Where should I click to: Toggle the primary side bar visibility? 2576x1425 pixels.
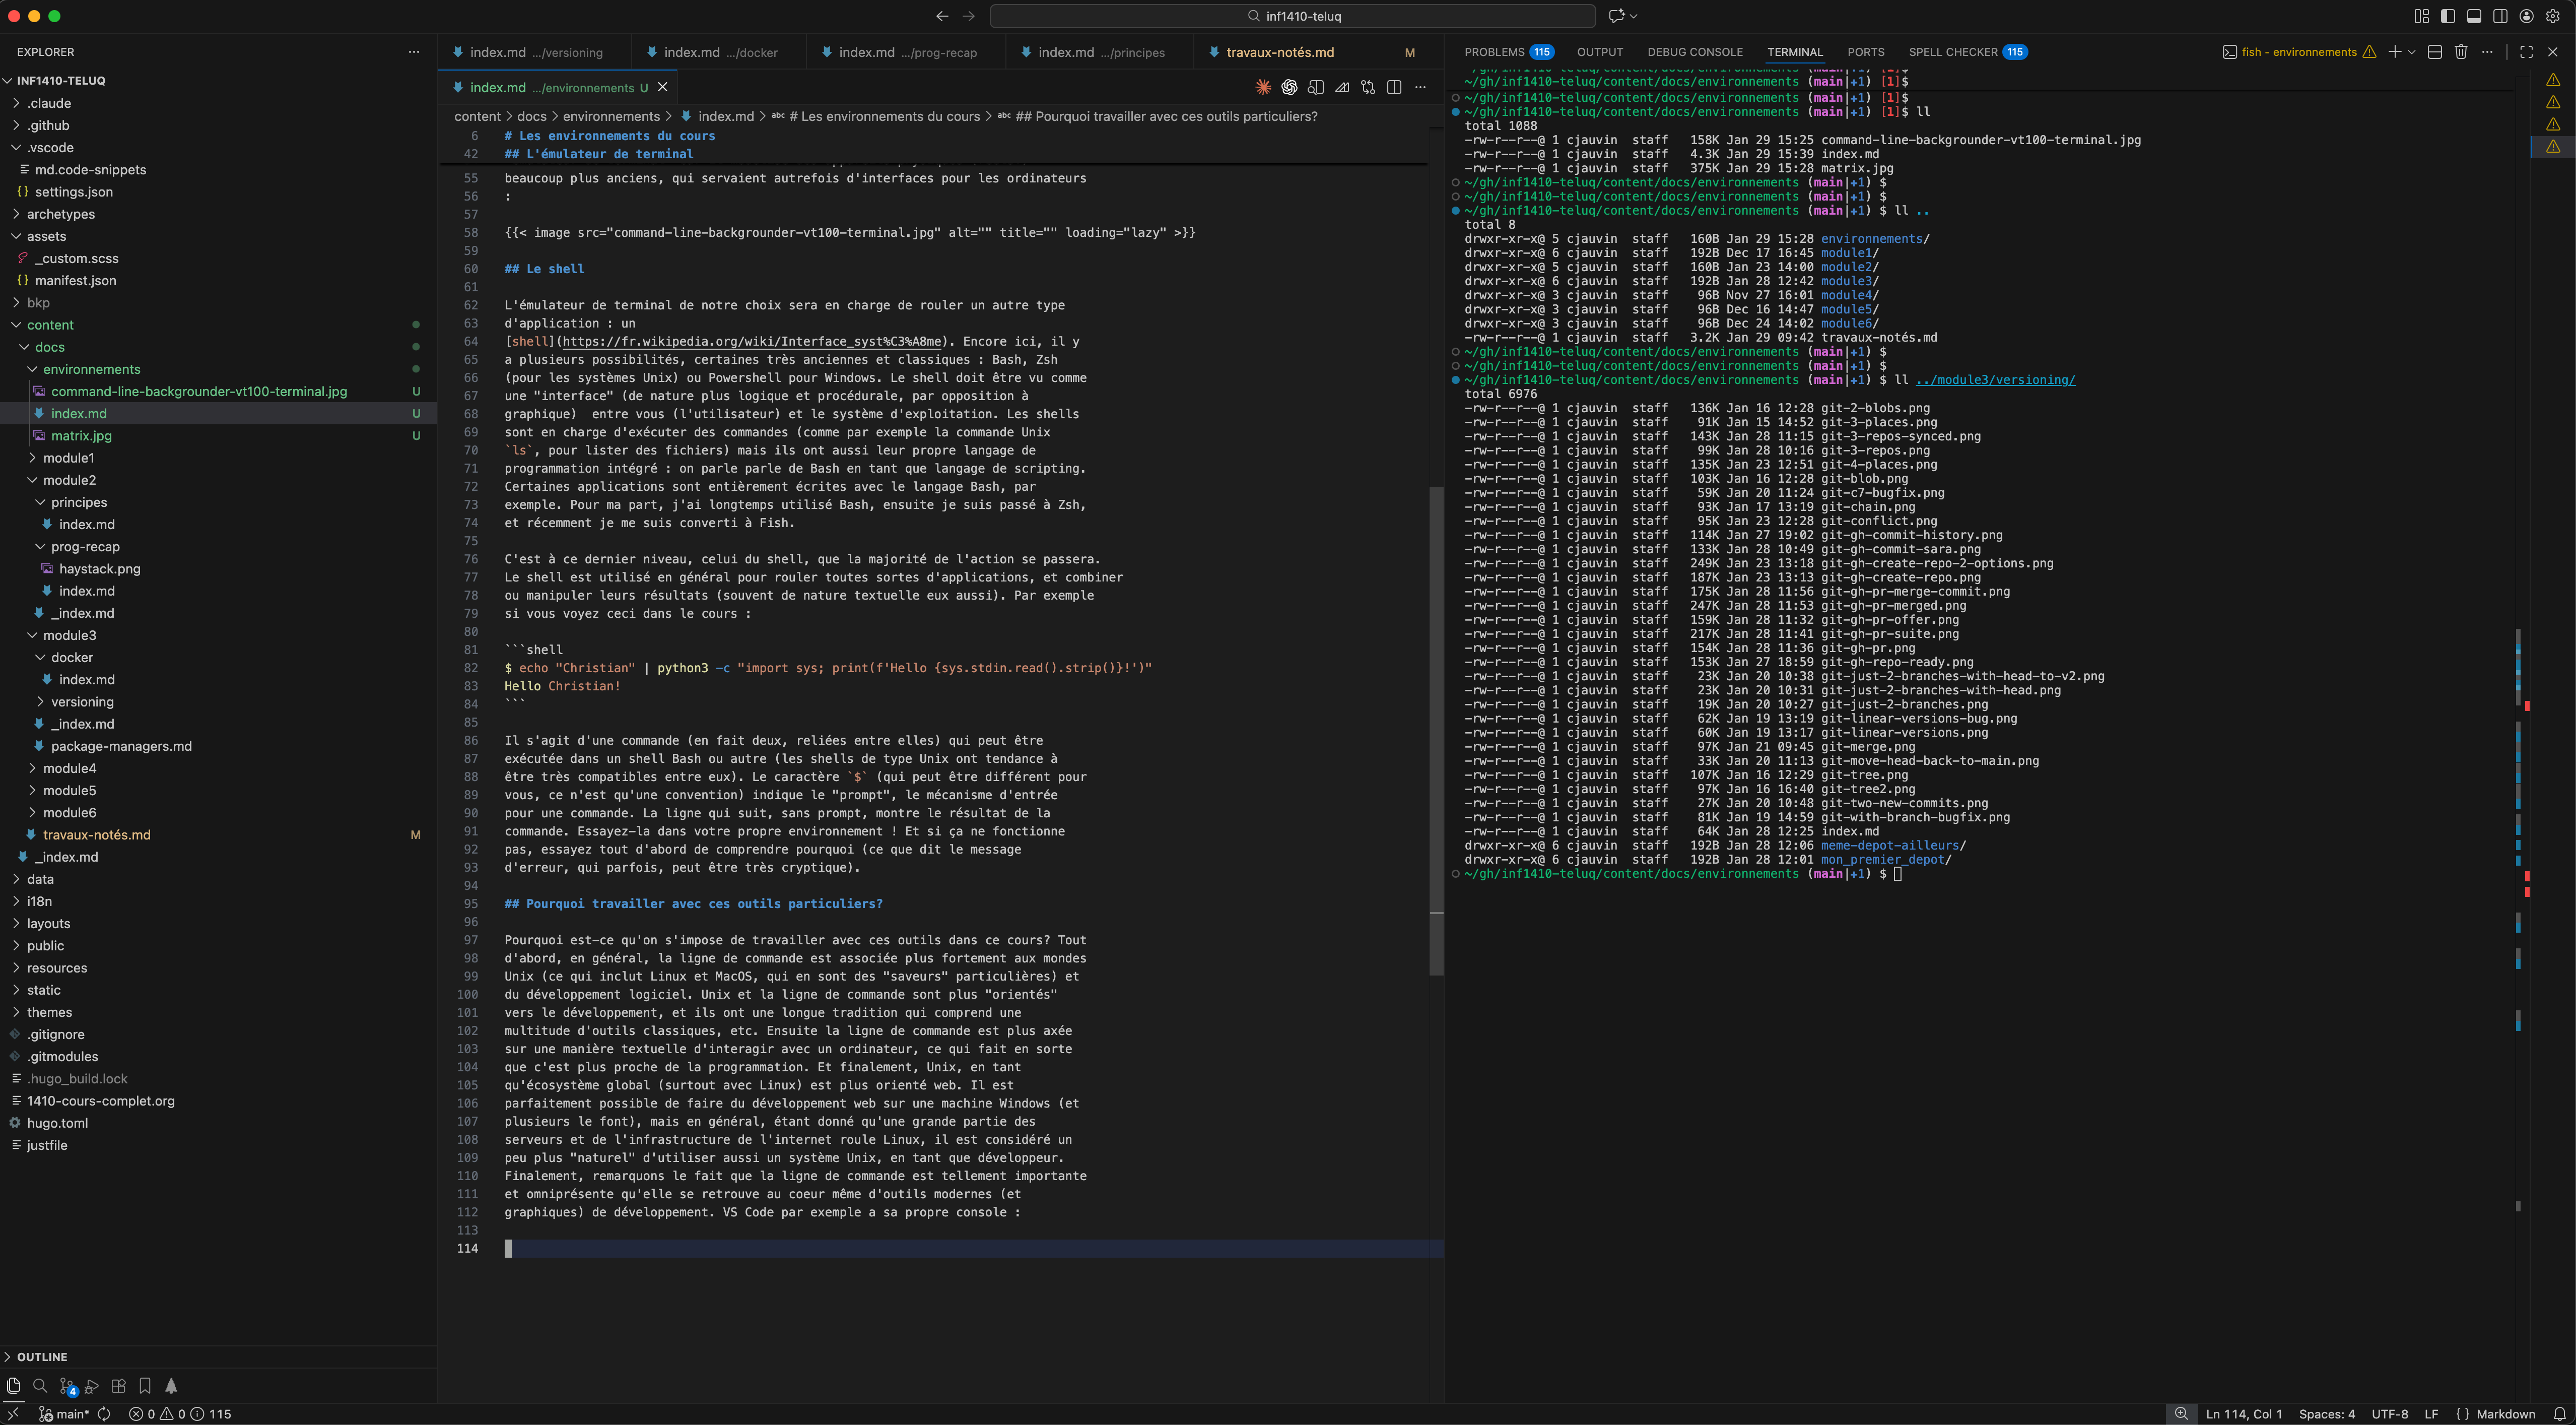(2447, 16)
